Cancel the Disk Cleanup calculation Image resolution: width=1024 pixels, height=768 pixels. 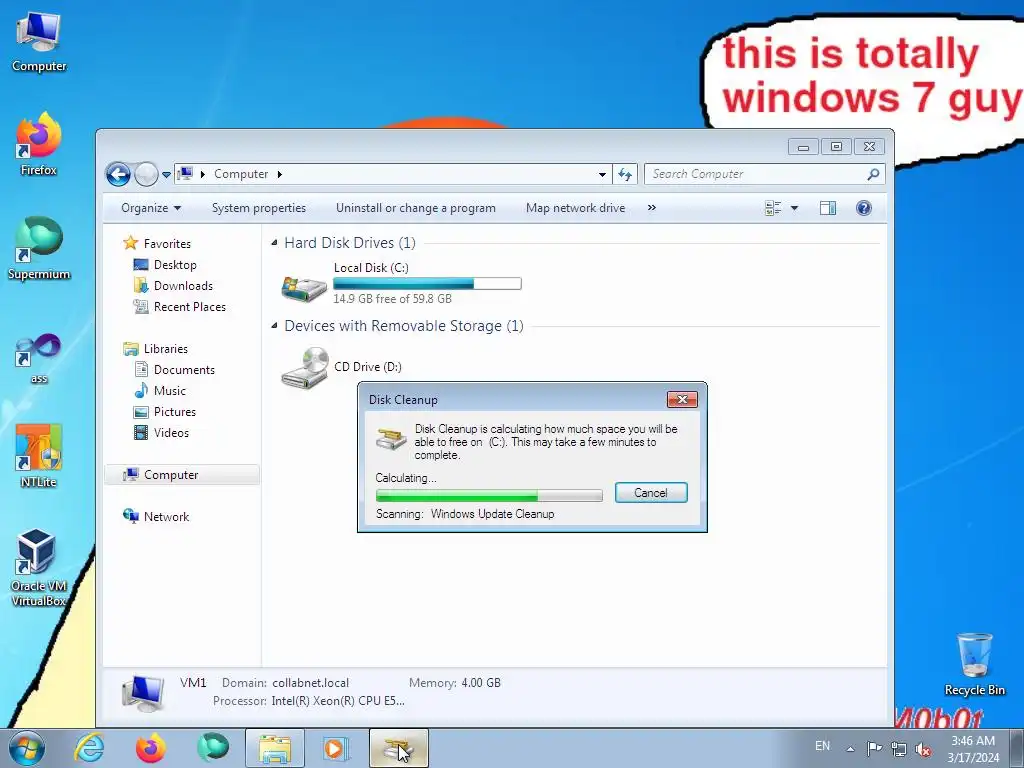click(651, 492)
